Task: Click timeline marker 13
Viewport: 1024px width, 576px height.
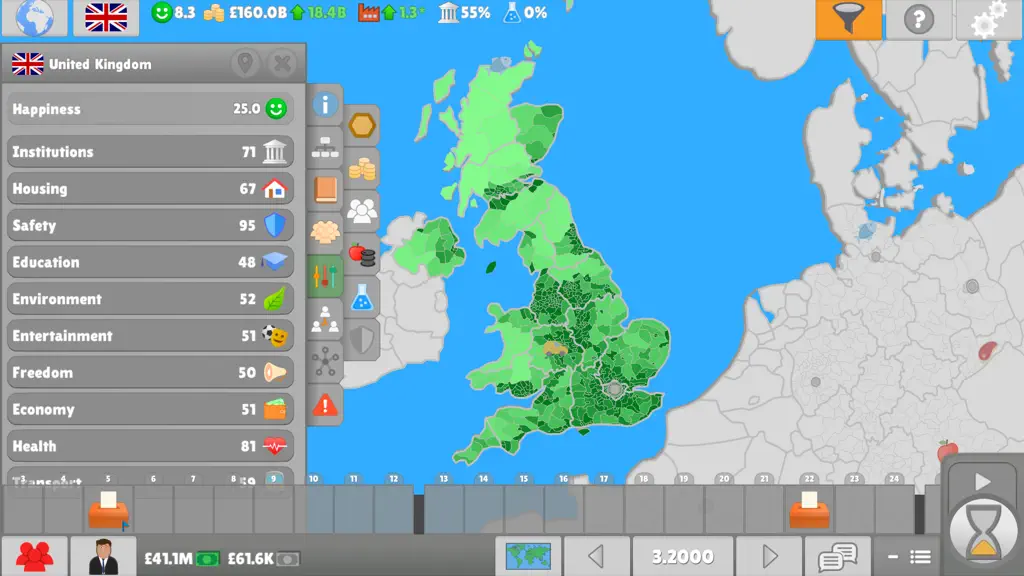Action: [443, 479]
